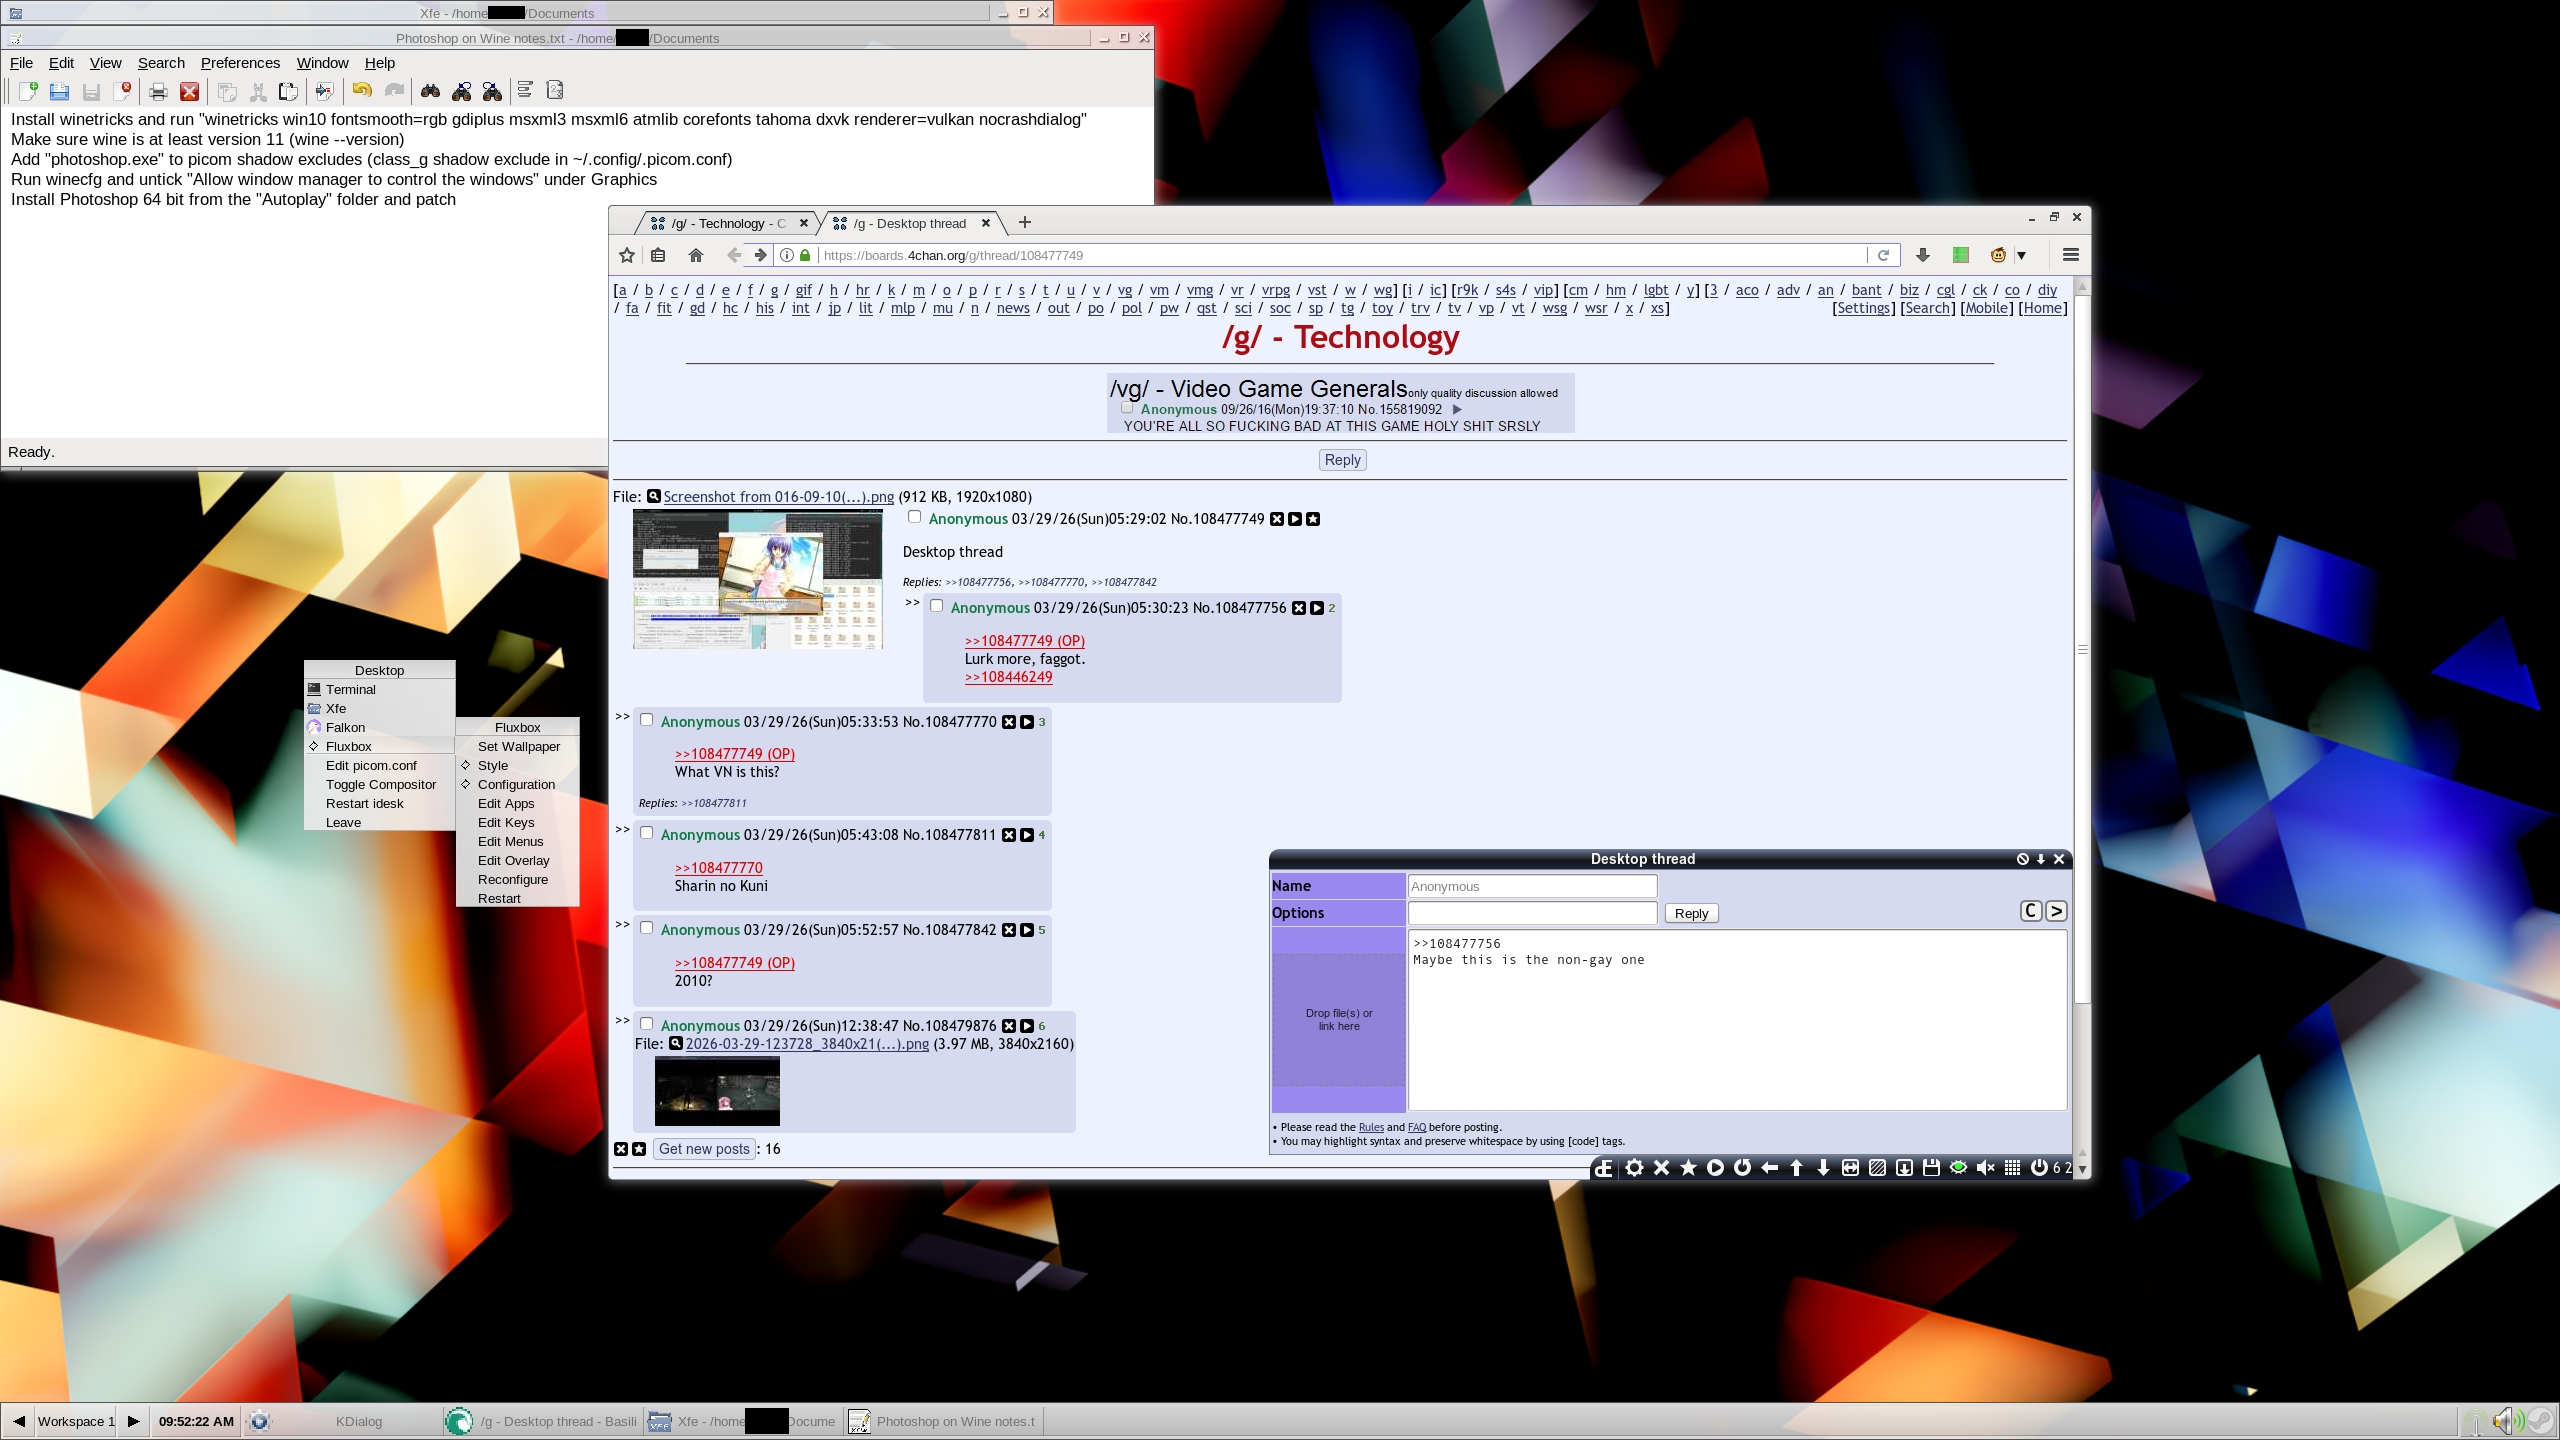Viewport: 2560px width, 1440px height.
Task: Click the favorites star in Dollchan panel
Action: [1688, 1167]
